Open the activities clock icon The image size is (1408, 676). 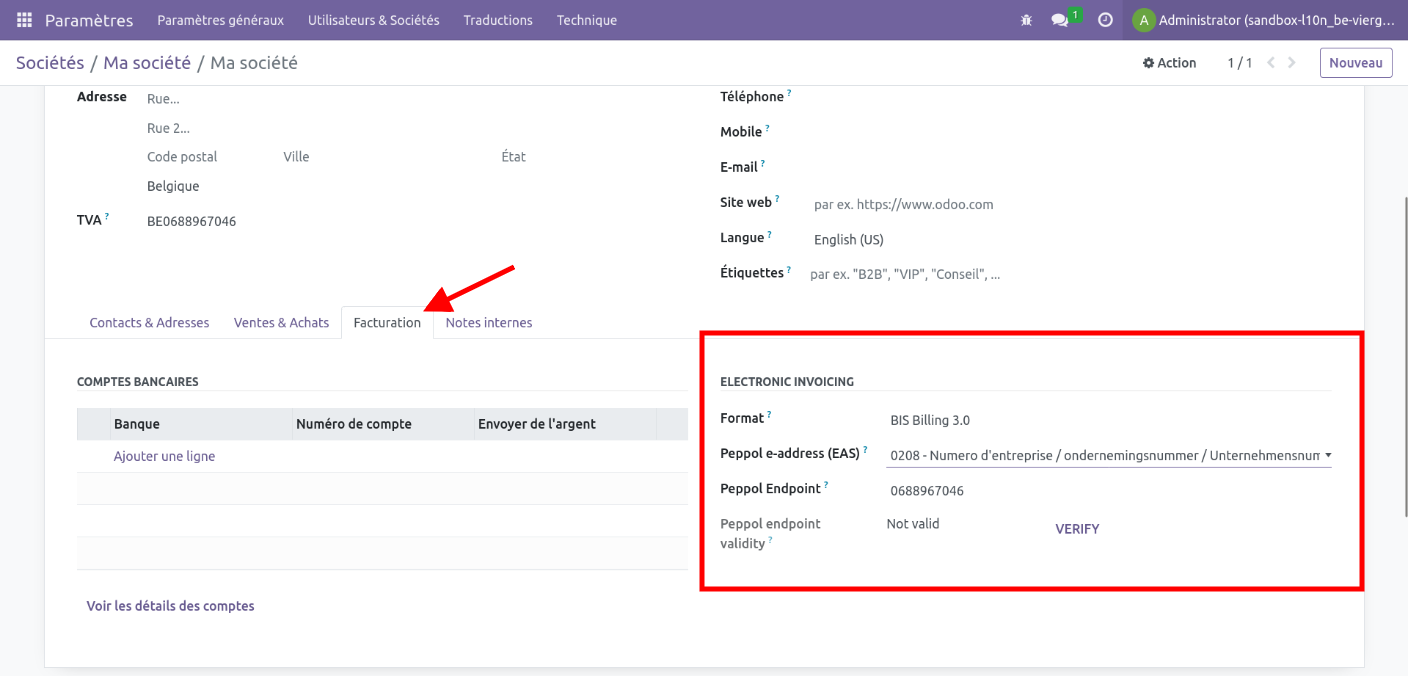click(1105, 20)
